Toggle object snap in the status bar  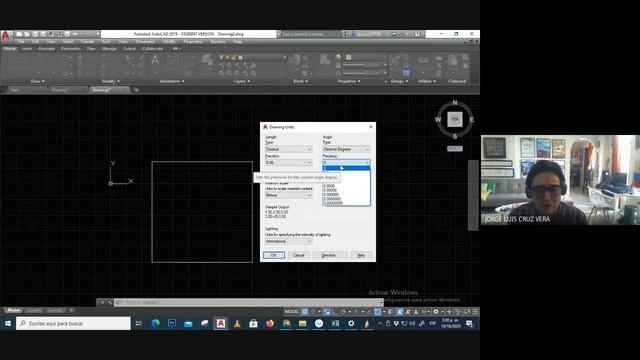click(378, 312)
